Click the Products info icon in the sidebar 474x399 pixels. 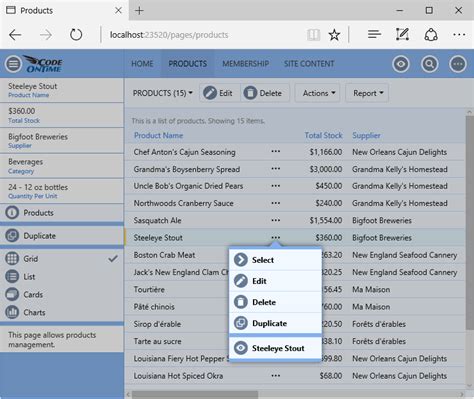point(12,213)
